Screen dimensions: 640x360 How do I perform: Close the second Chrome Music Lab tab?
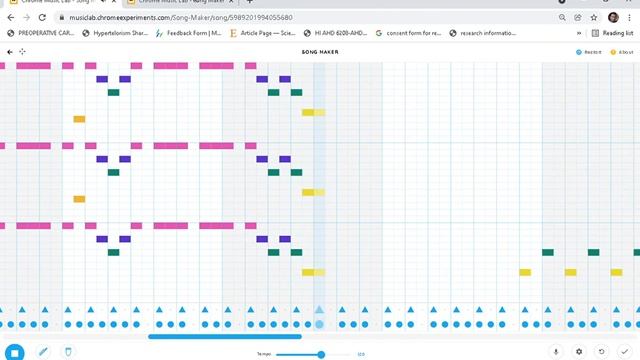[231, 2]
